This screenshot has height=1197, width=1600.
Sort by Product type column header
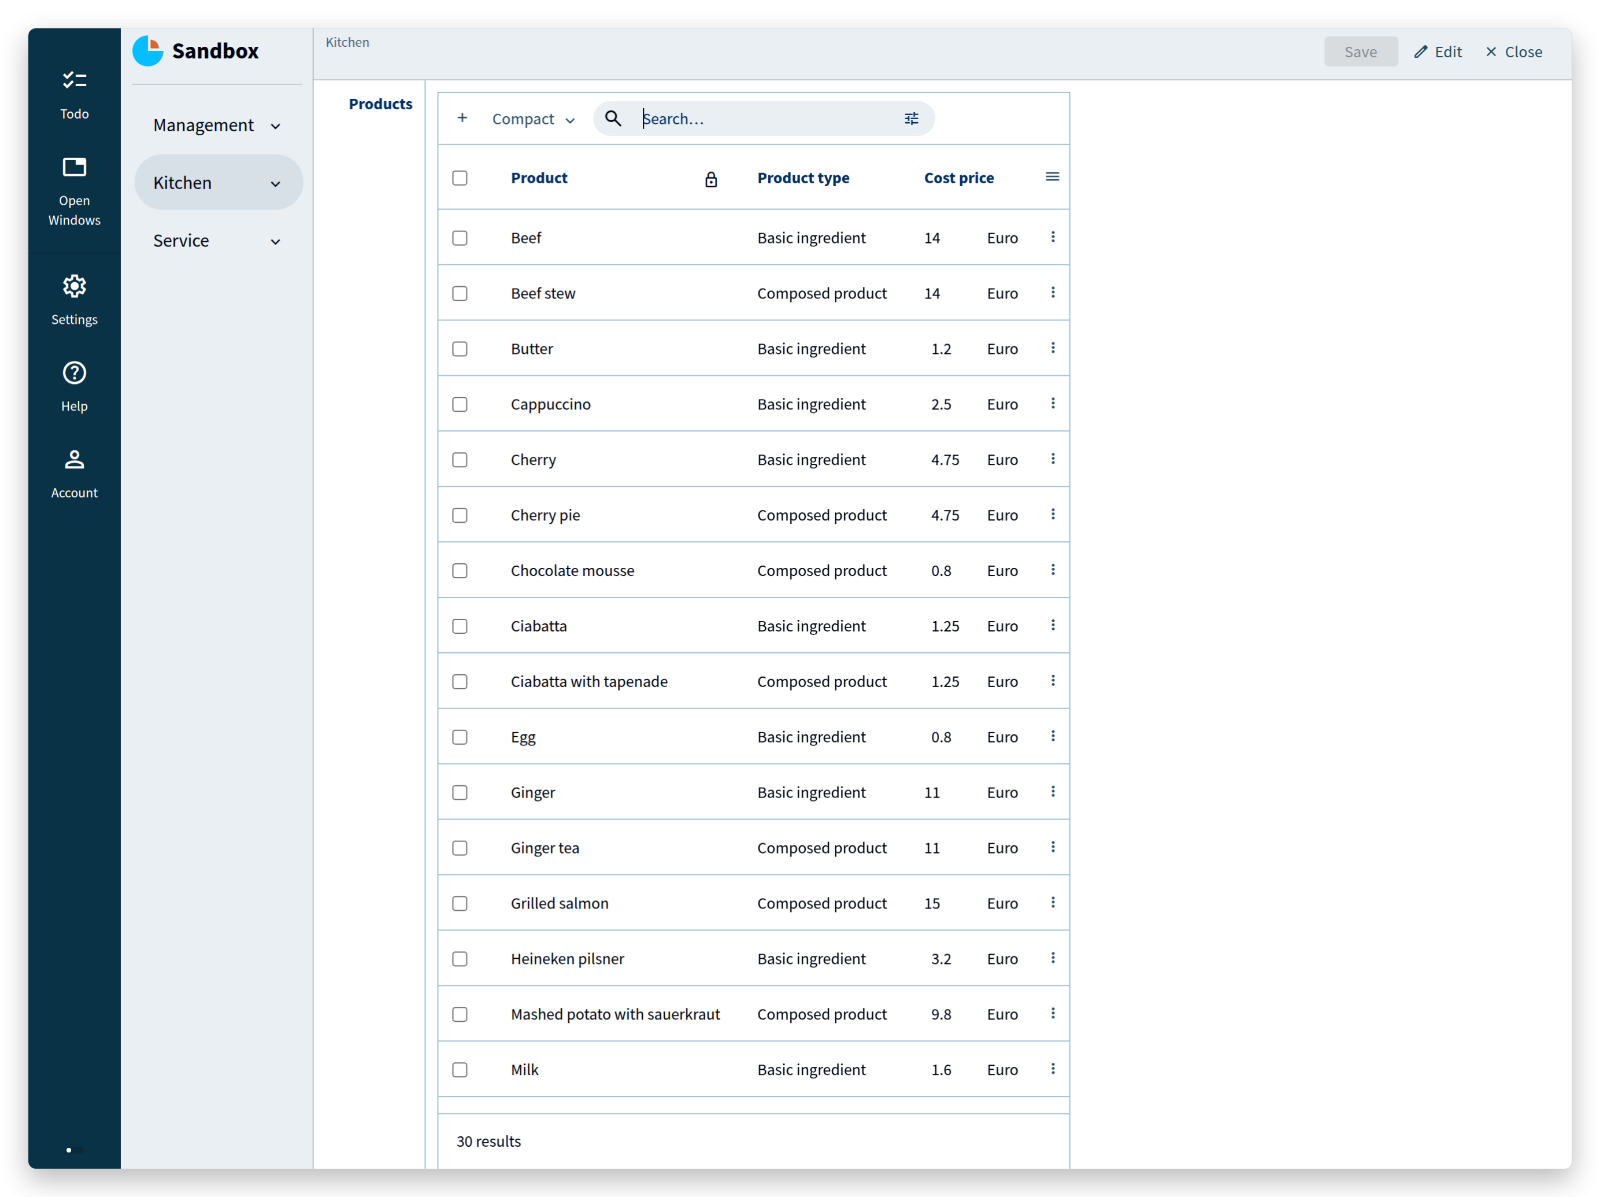[803, 178]
